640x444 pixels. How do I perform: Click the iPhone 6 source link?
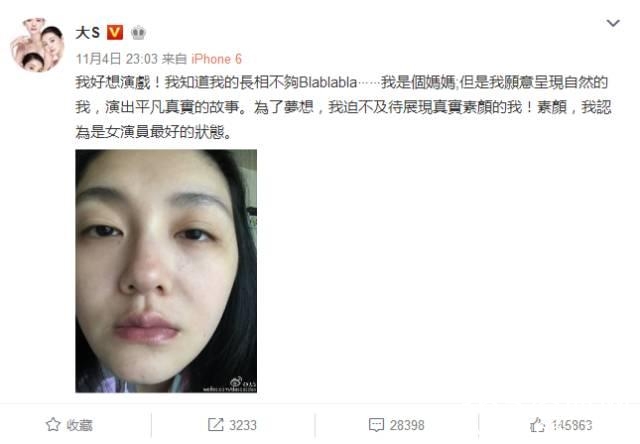(217, 59)
